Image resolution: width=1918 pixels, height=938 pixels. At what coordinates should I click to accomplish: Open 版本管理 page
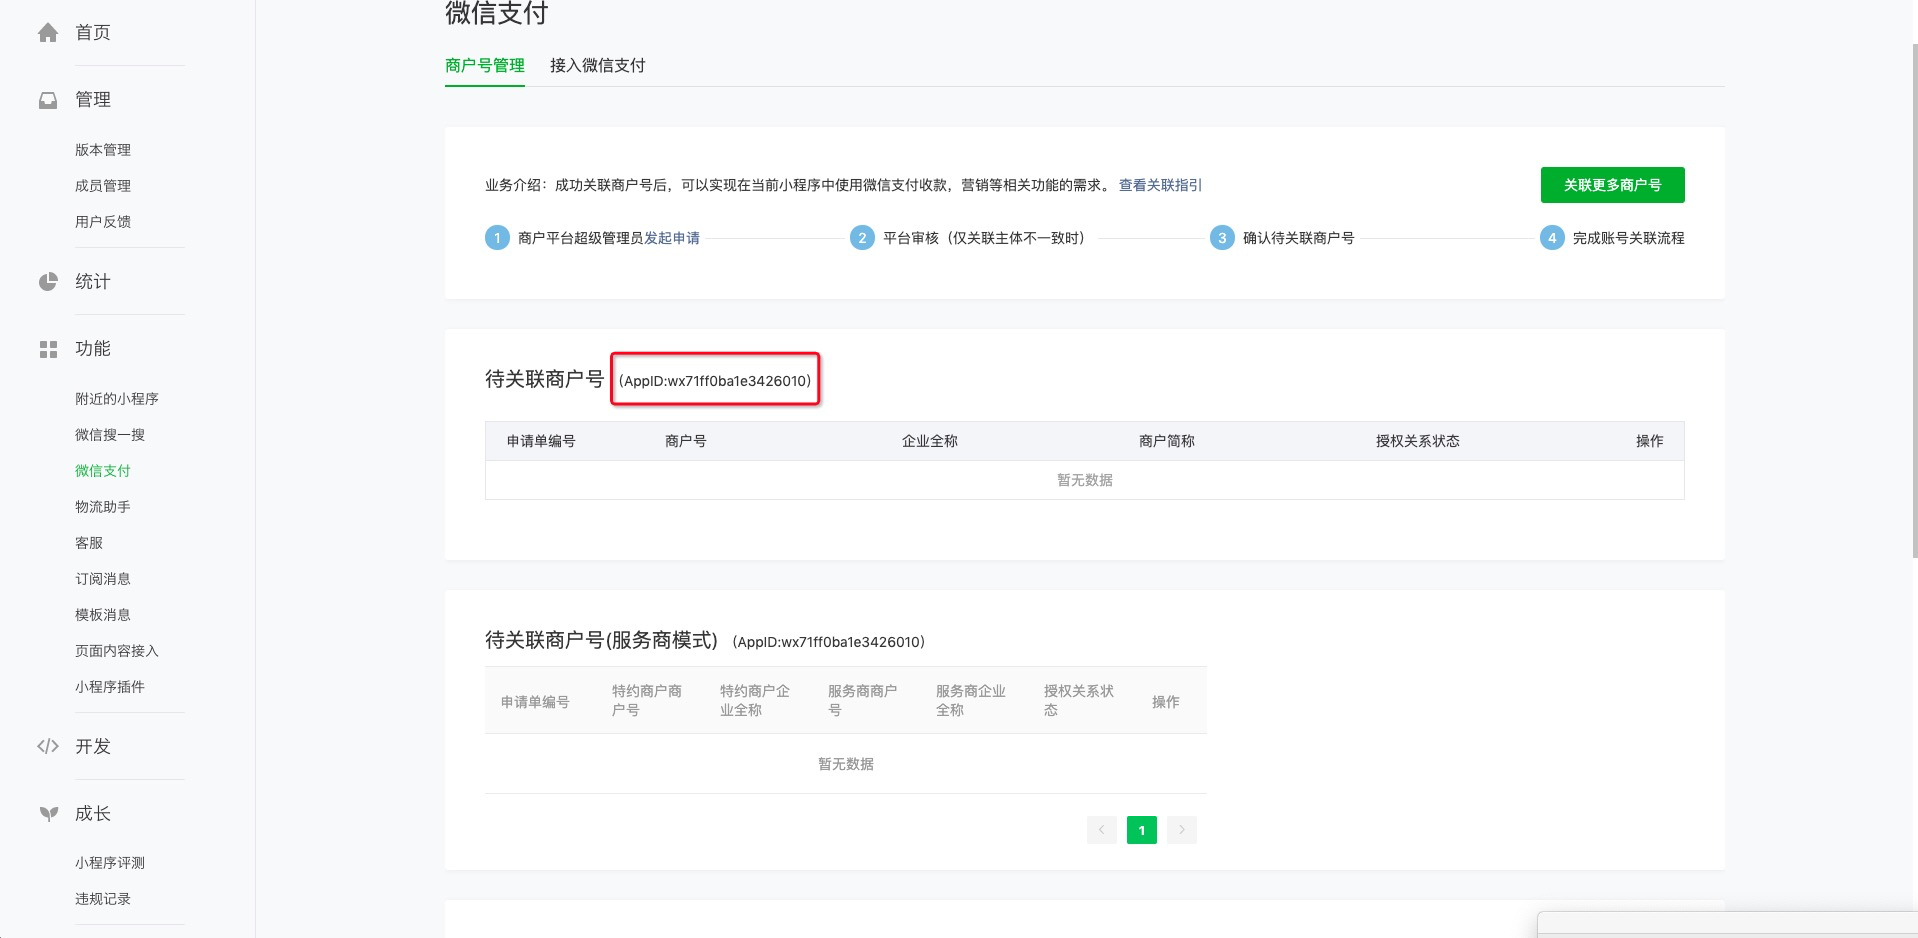103,150
